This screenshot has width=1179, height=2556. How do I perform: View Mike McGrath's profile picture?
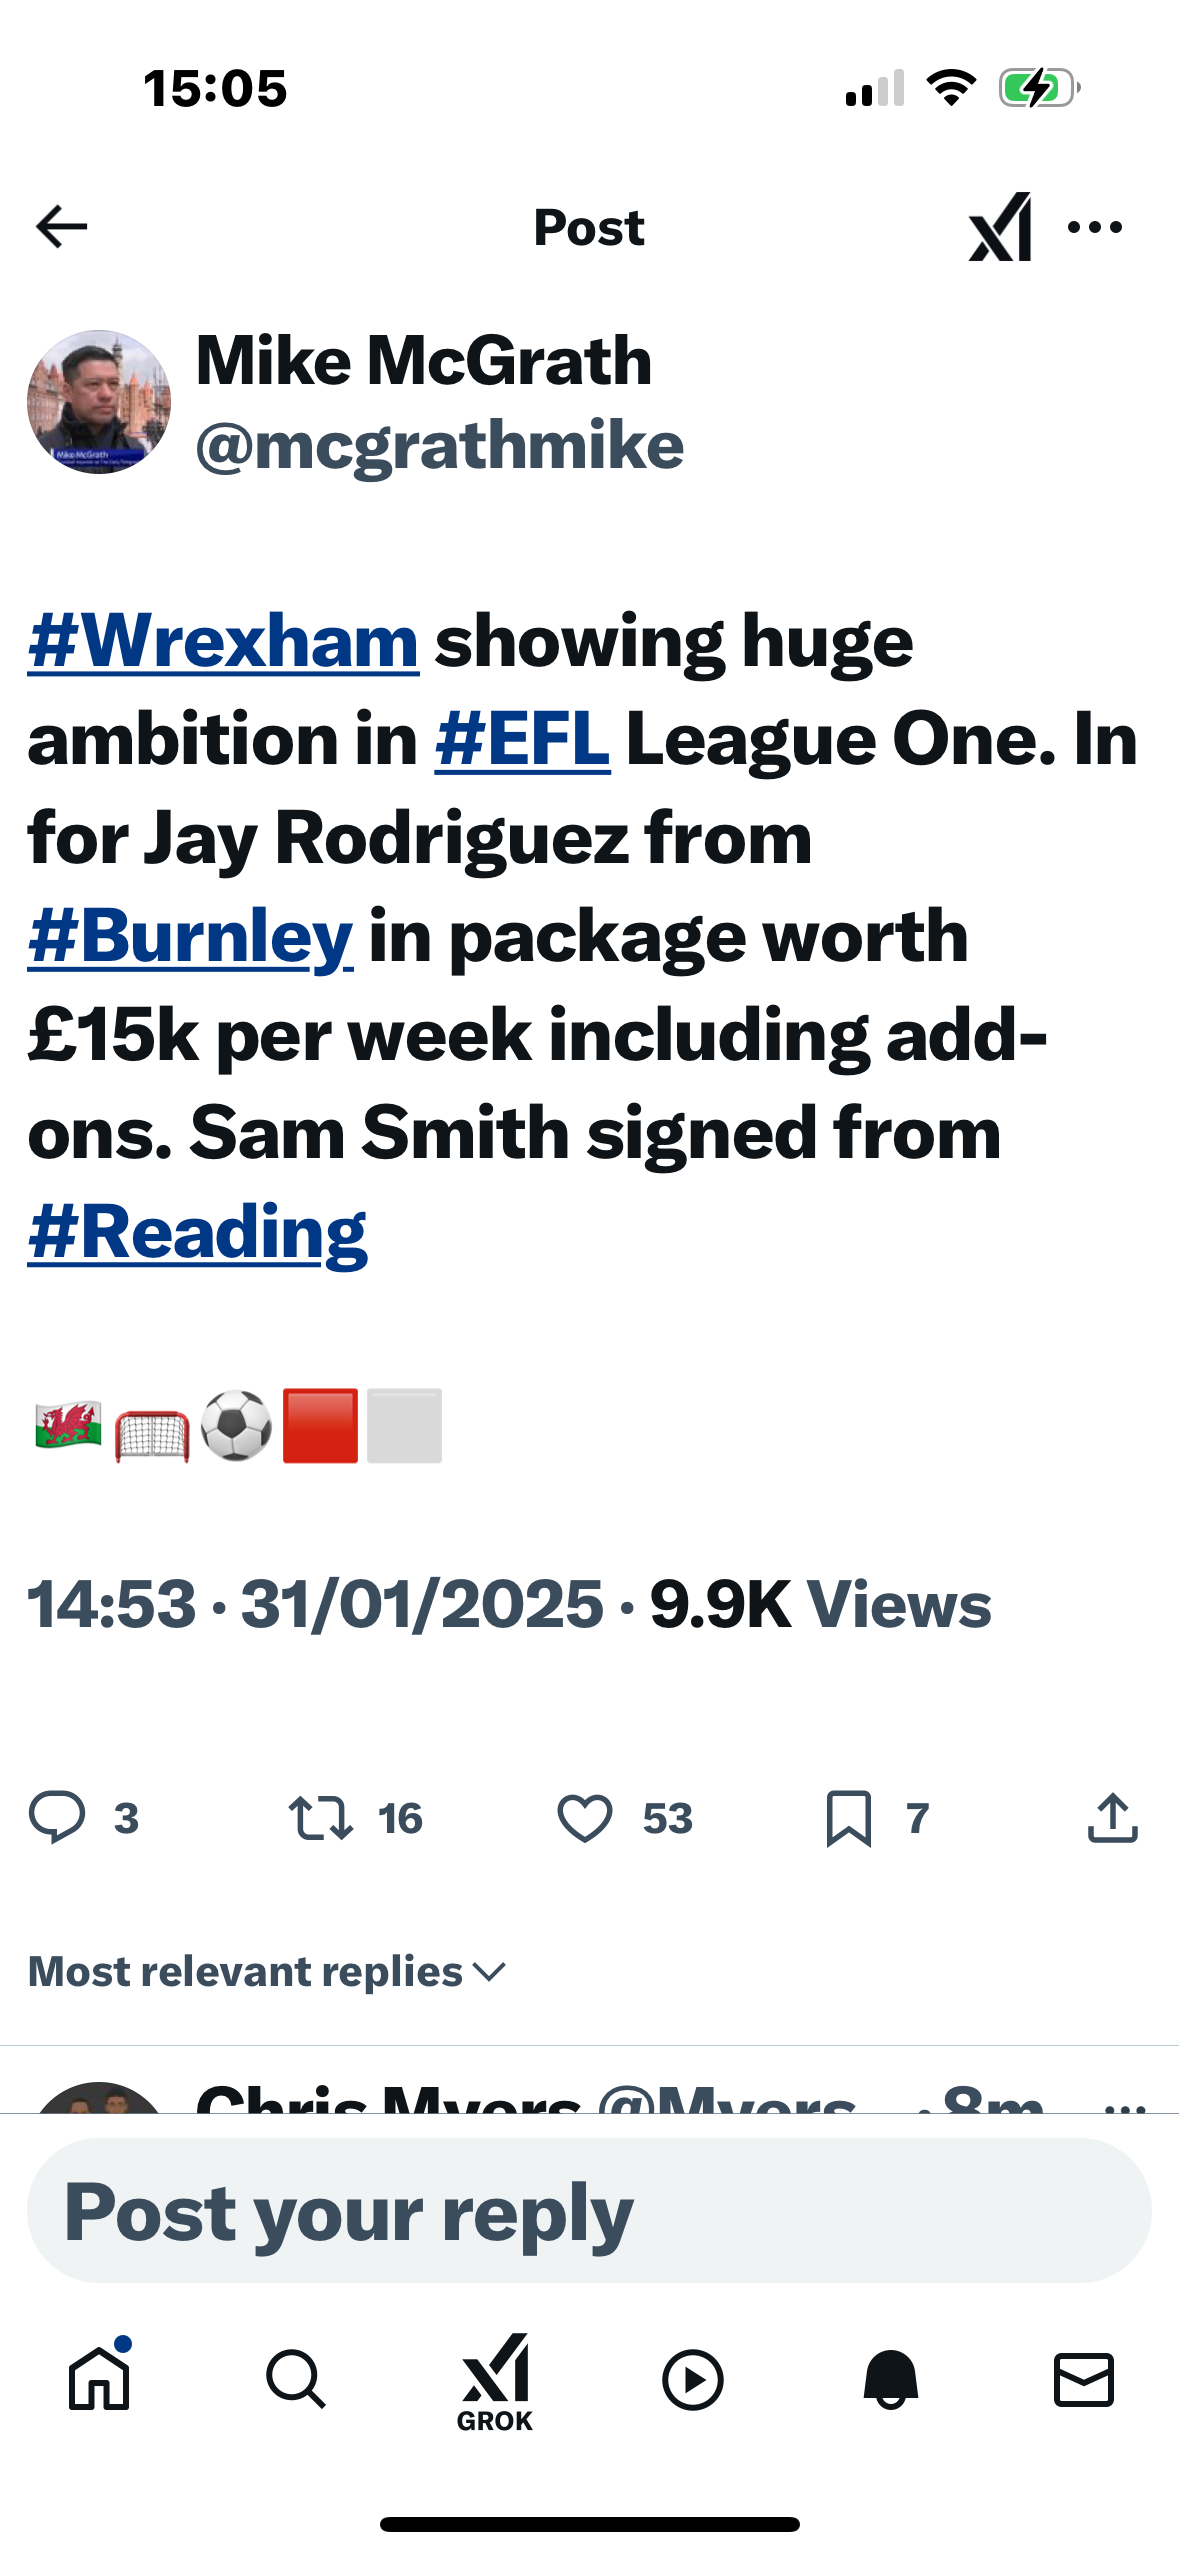99,402
